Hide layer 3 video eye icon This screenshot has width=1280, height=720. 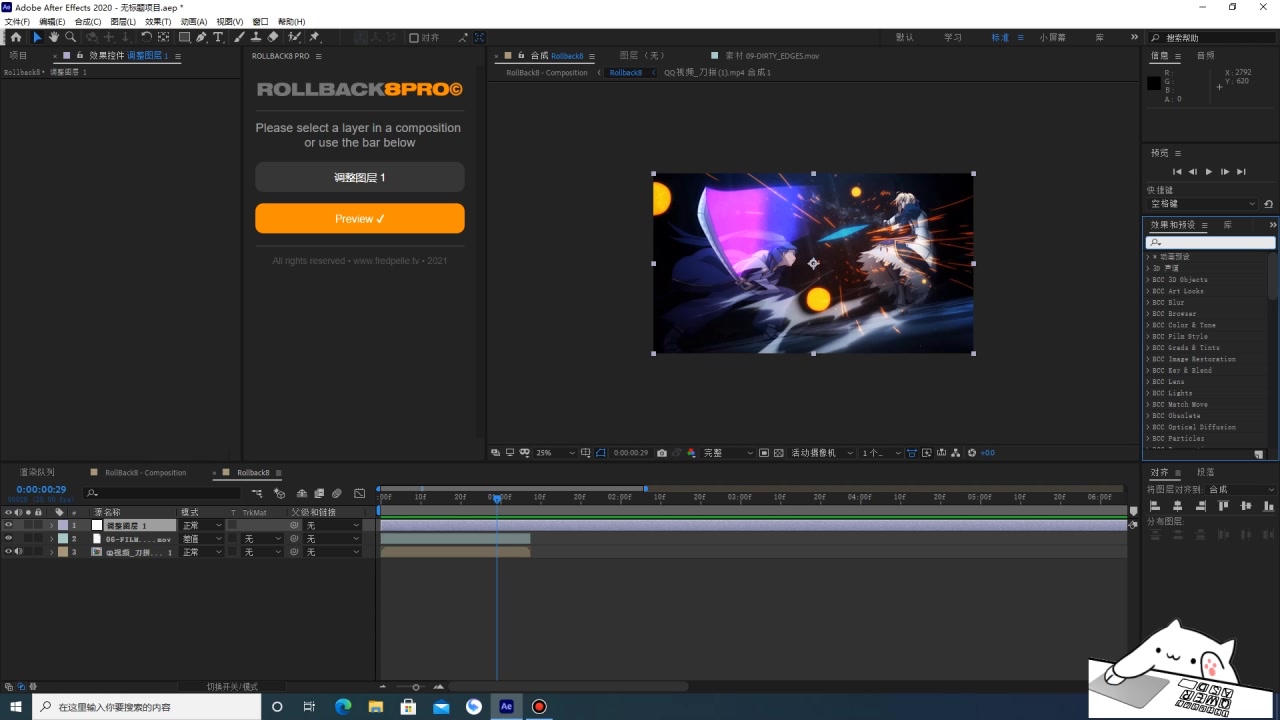coord(8,551)
